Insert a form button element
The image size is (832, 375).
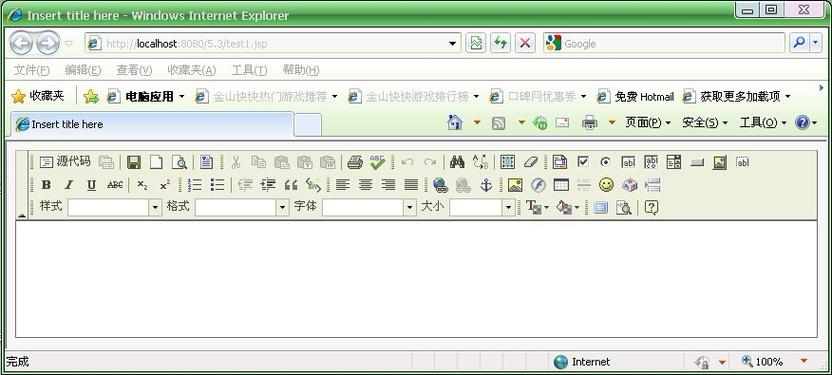point(697,162)
